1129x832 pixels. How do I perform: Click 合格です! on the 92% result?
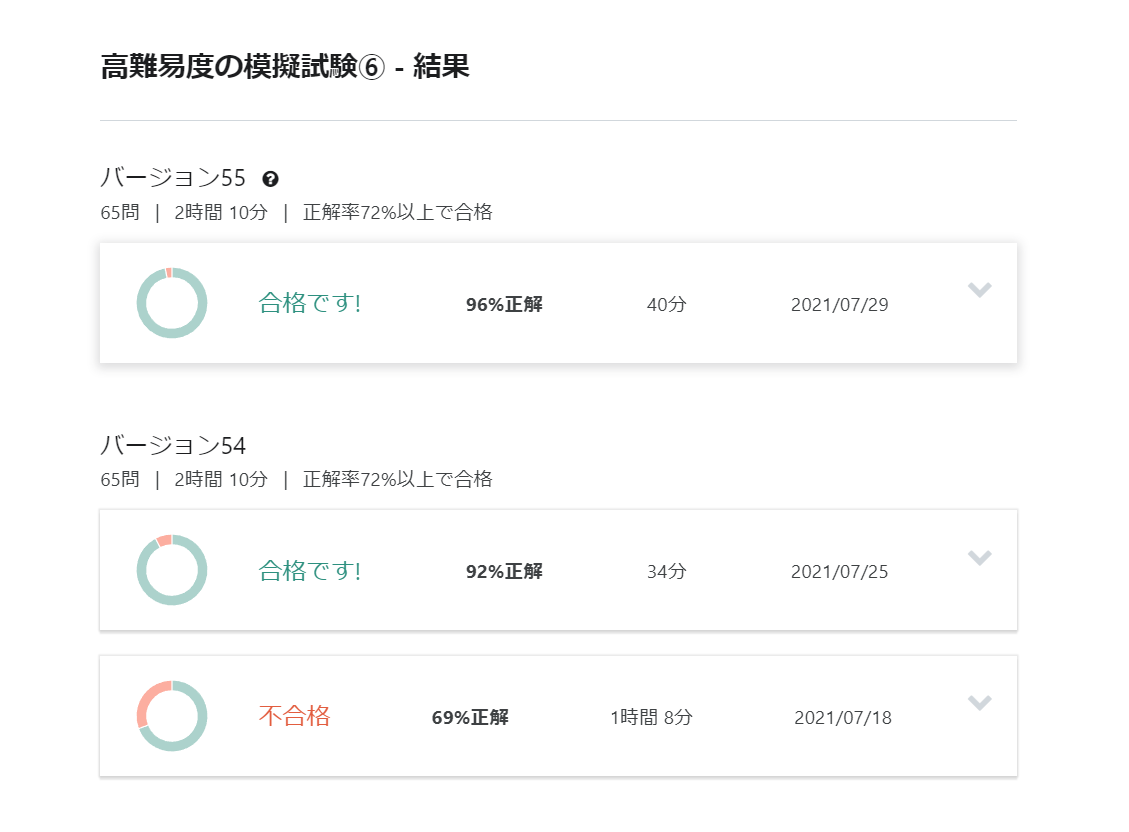point(310,571)
